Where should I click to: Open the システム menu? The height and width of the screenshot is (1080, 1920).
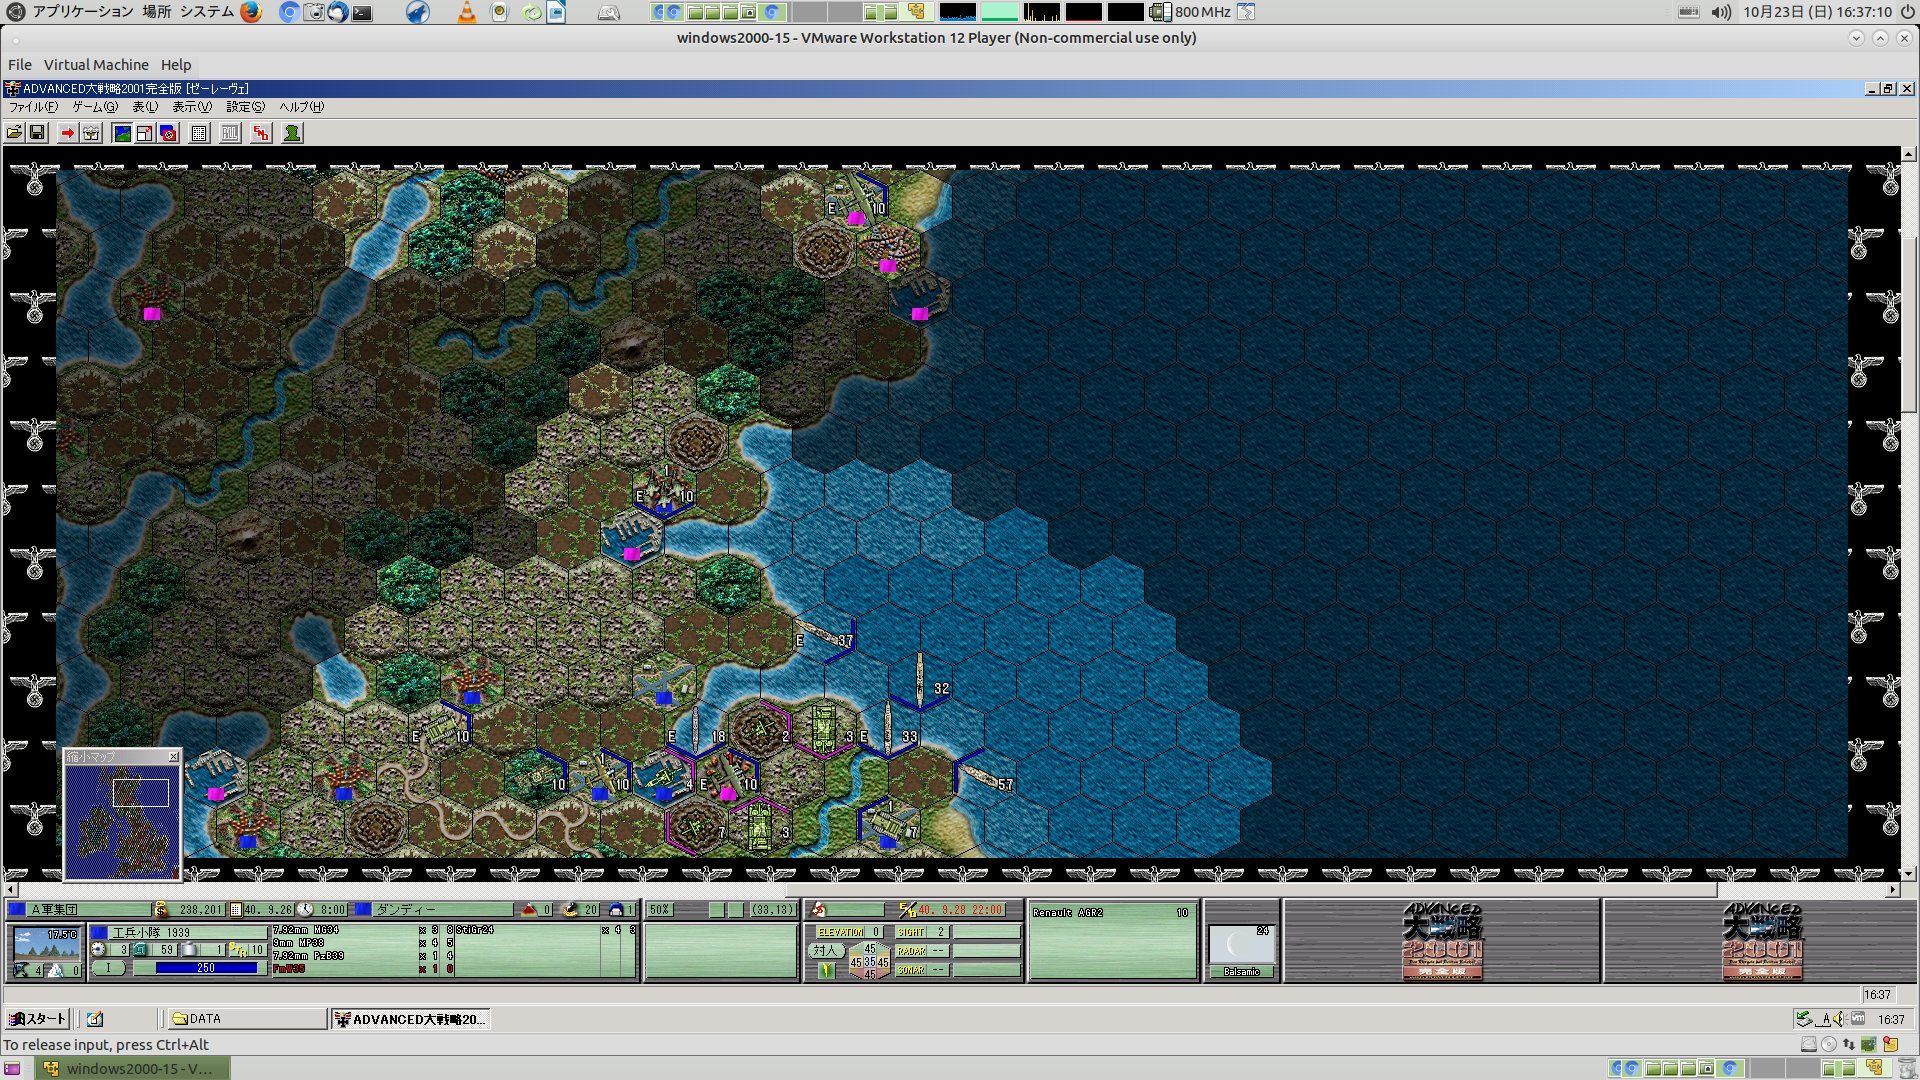[206, 12]
